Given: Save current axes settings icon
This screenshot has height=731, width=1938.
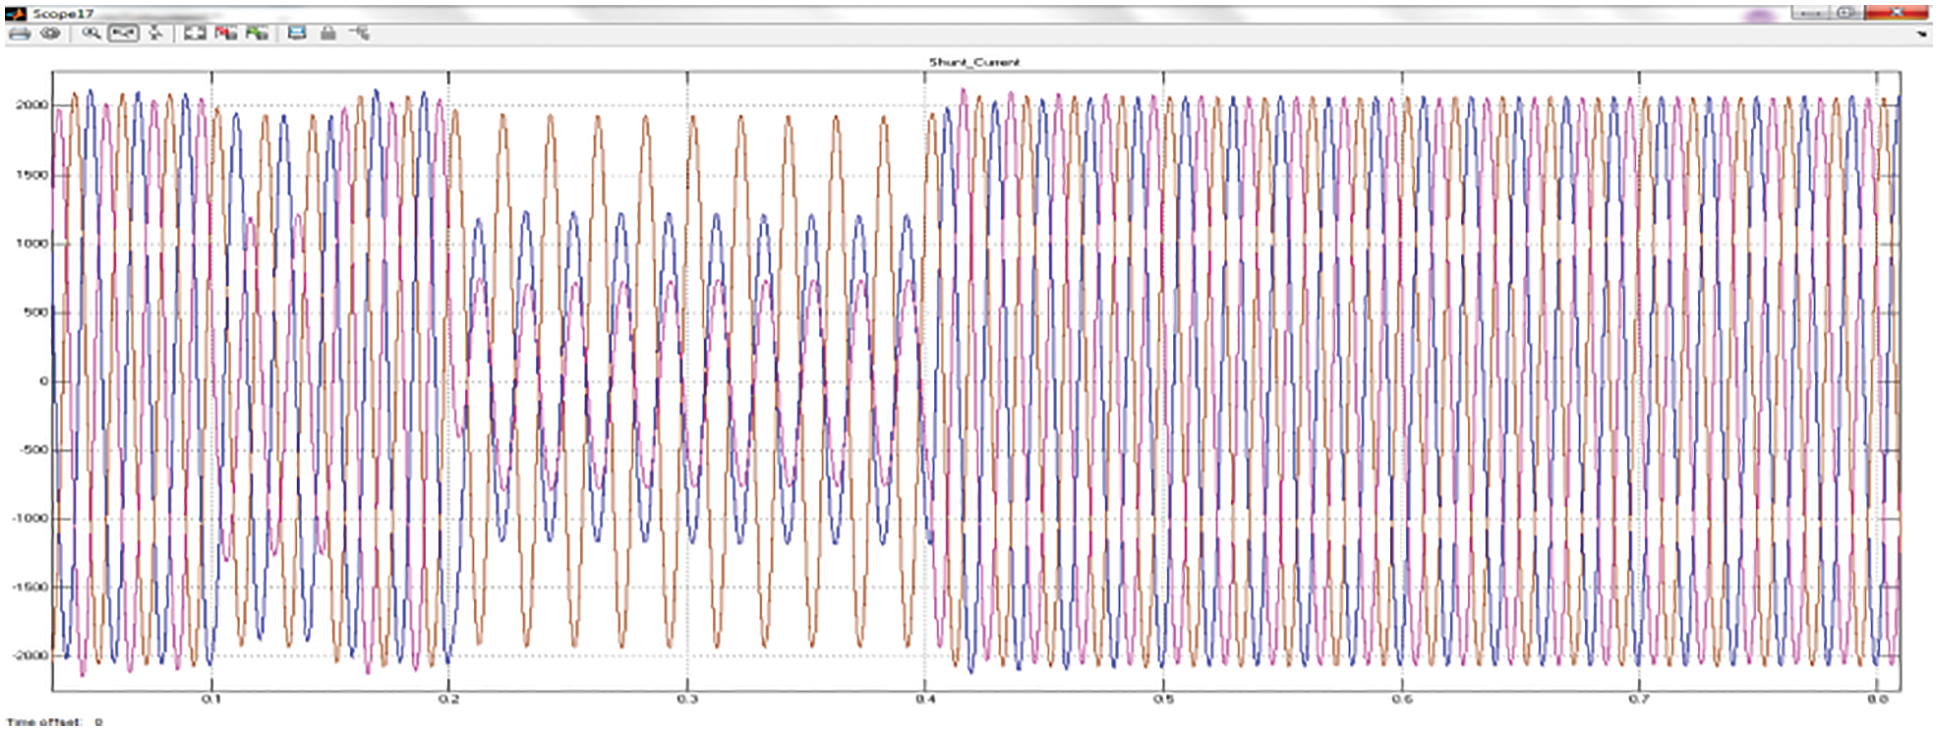Looking at the screenshot, I should pyautogui.click(x=226, y=34).
